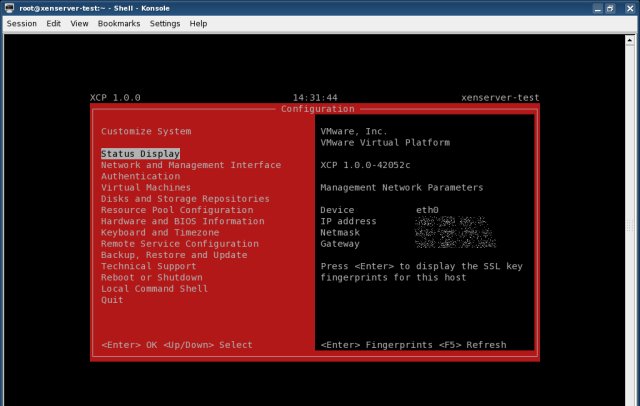
Task: Select Keyboard and Timezone
Action: point(160,232)
